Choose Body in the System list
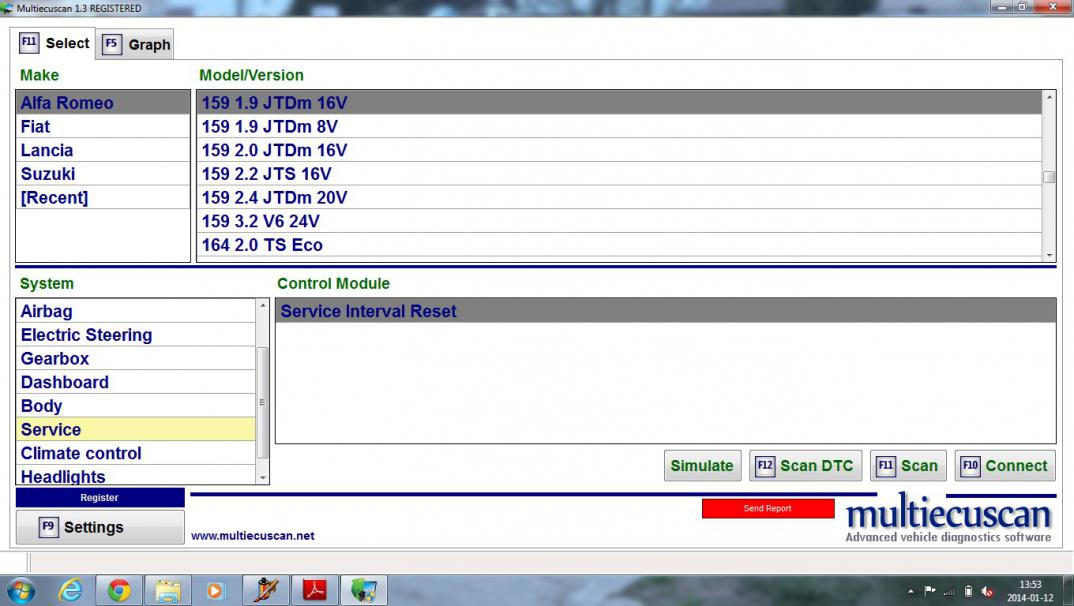This screenshot has height=606, width=1074. pyautogui.click(x=136, y=405)
